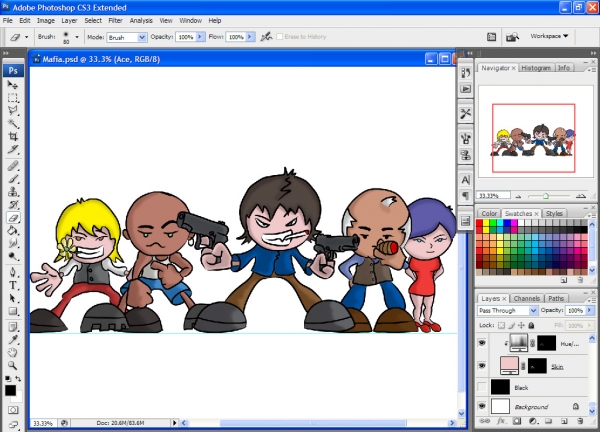The height and width of the screenshot is (432, 600).
Task: Select the Paint Bucket tool
Action: [13, 230]
